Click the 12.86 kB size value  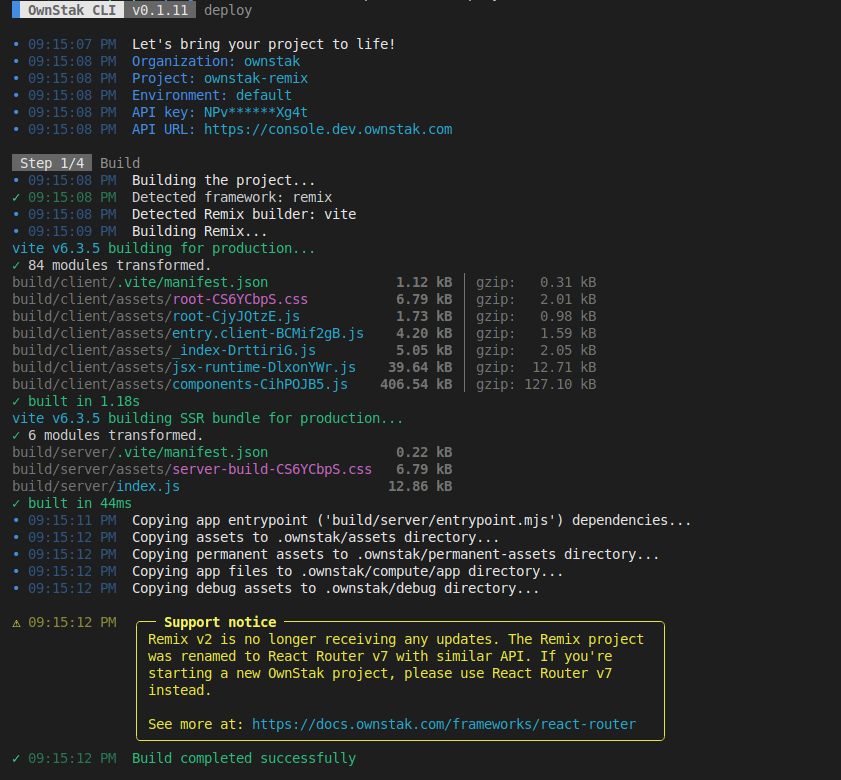[420, 487]
